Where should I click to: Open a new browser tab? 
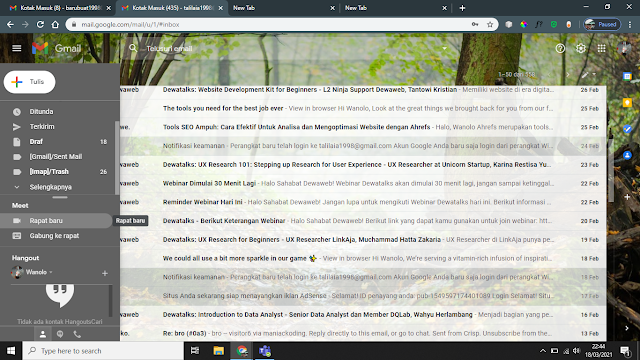(x=462, y=8)
